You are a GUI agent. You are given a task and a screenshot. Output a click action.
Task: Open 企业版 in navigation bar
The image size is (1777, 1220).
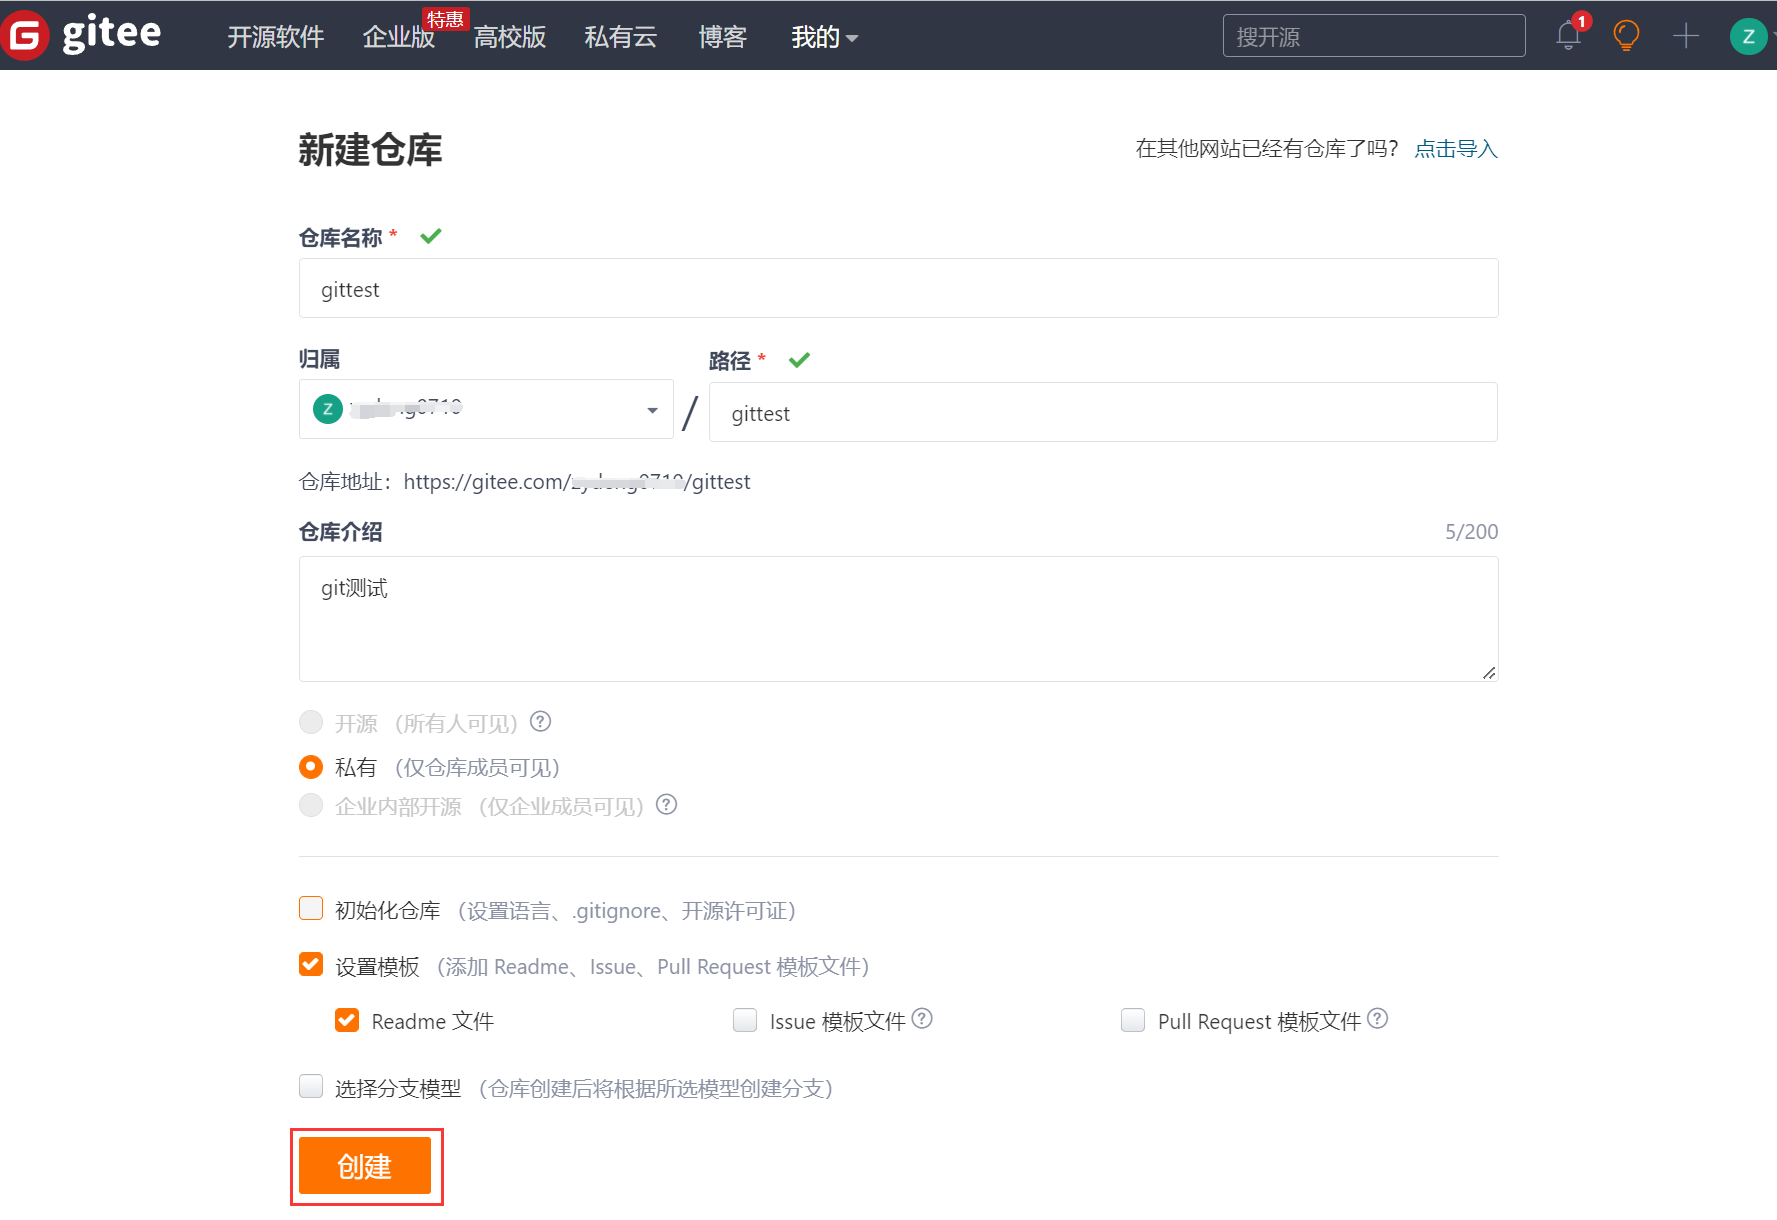click(x=399, y=37)
